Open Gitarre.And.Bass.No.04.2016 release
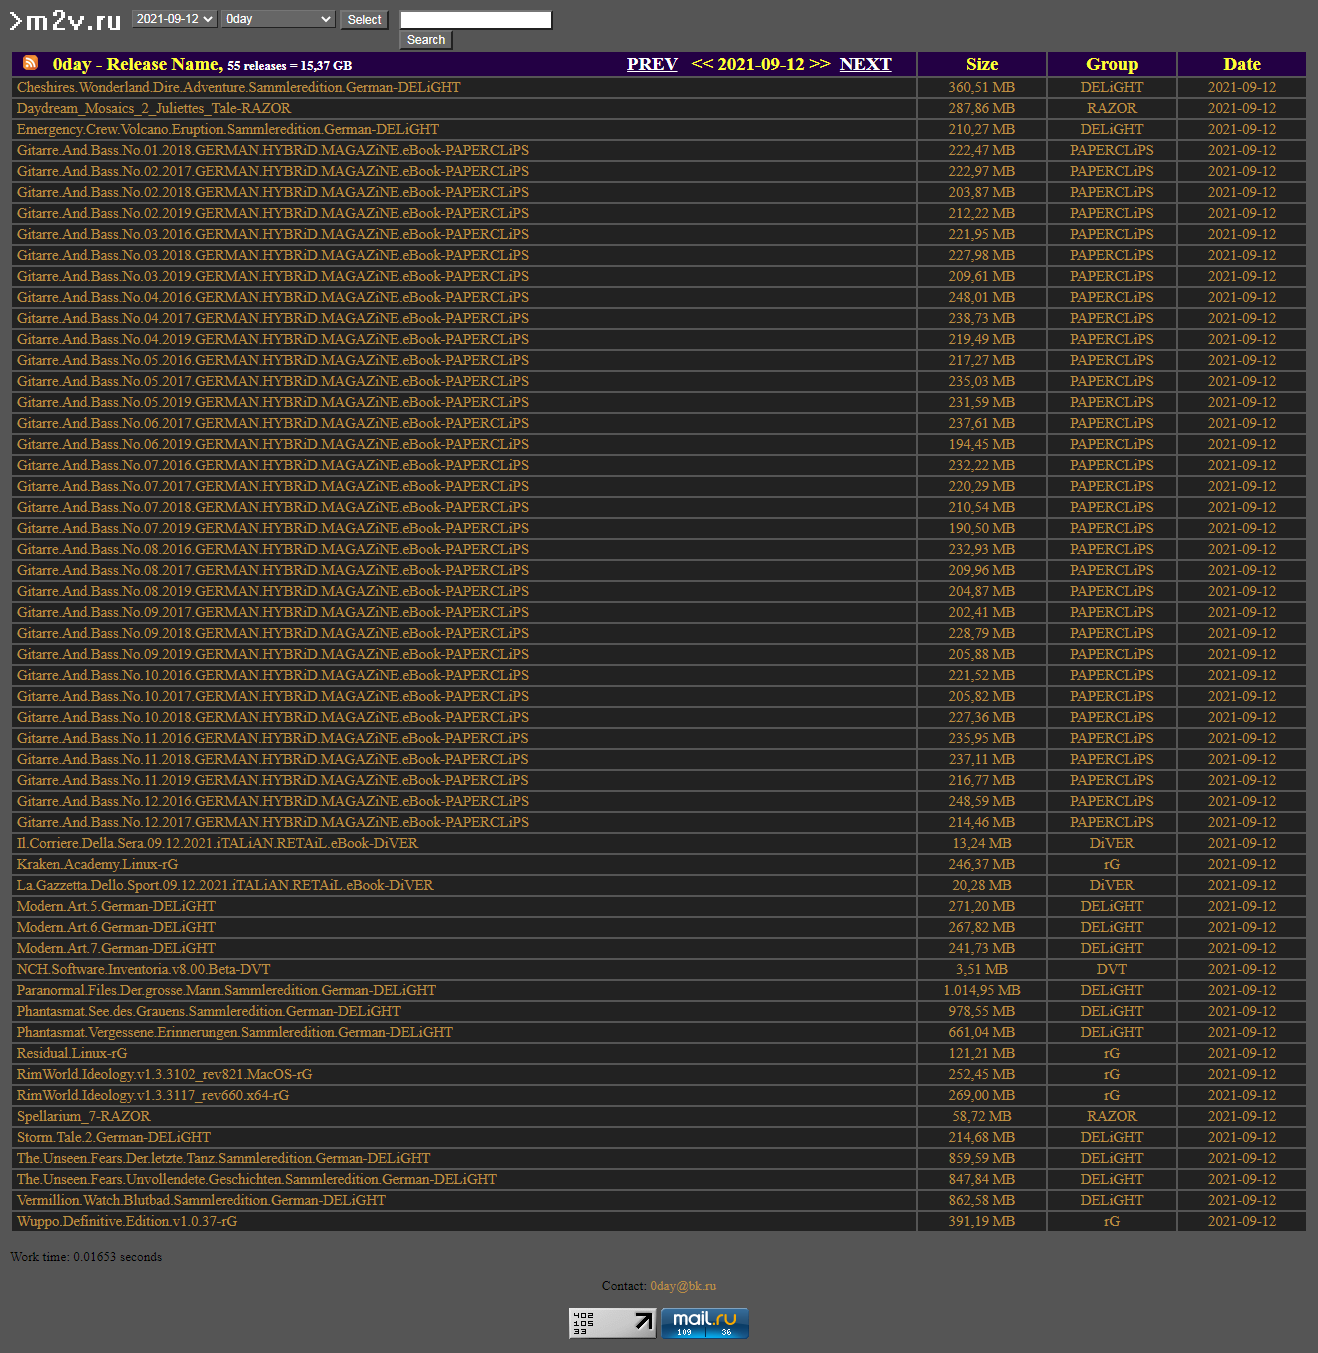The height and width of the screenshot is (1353, 1318). point(273,297)
